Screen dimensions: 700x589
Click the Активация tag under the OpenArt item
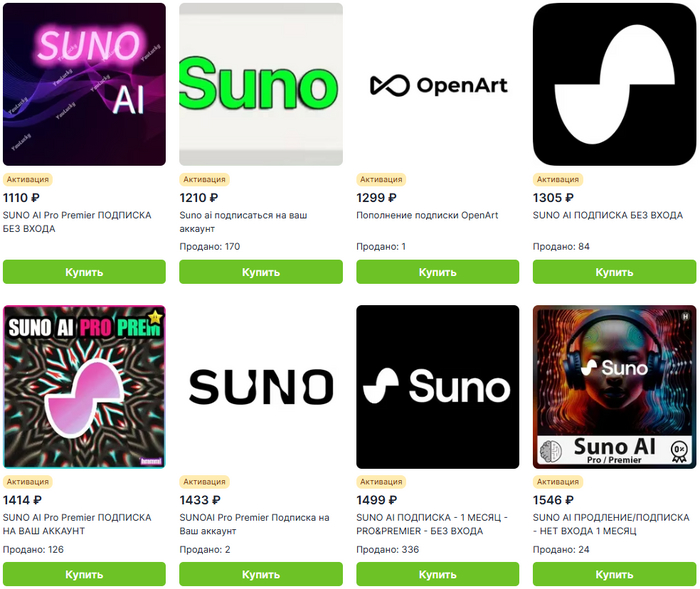[381, 180]
